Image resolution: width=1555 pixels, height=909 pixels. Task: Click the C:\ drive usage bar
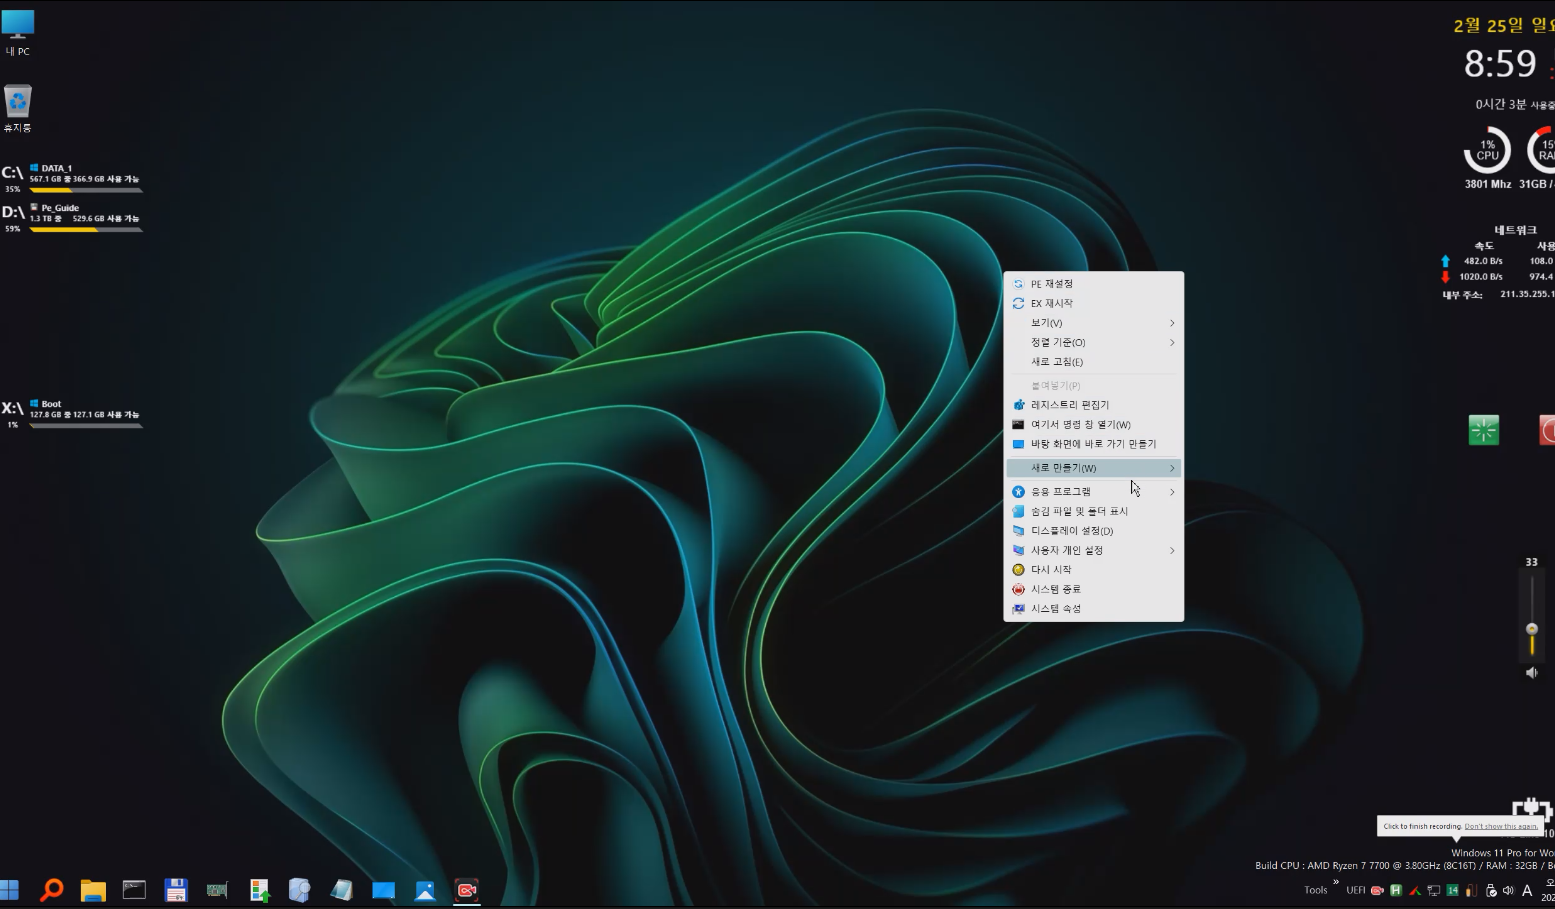(x=86, y=189)
